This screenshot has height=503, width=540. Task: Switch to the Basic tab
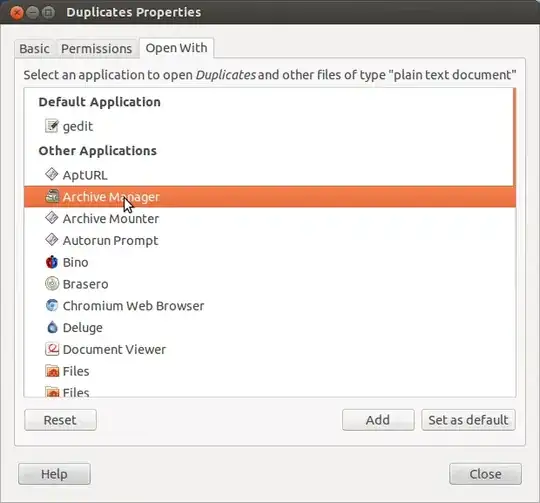[x=34, y=49]
